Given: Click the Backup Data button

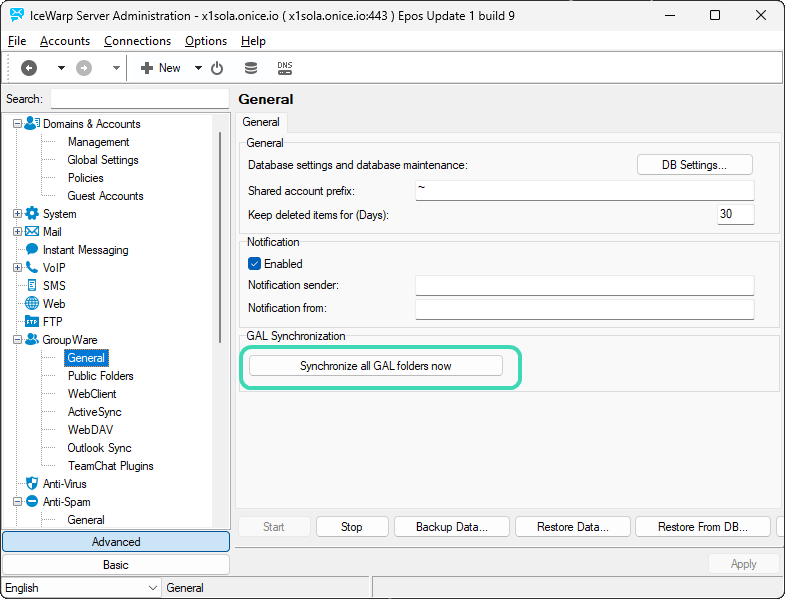Looking at the screenshot, I should pos(452,527).
